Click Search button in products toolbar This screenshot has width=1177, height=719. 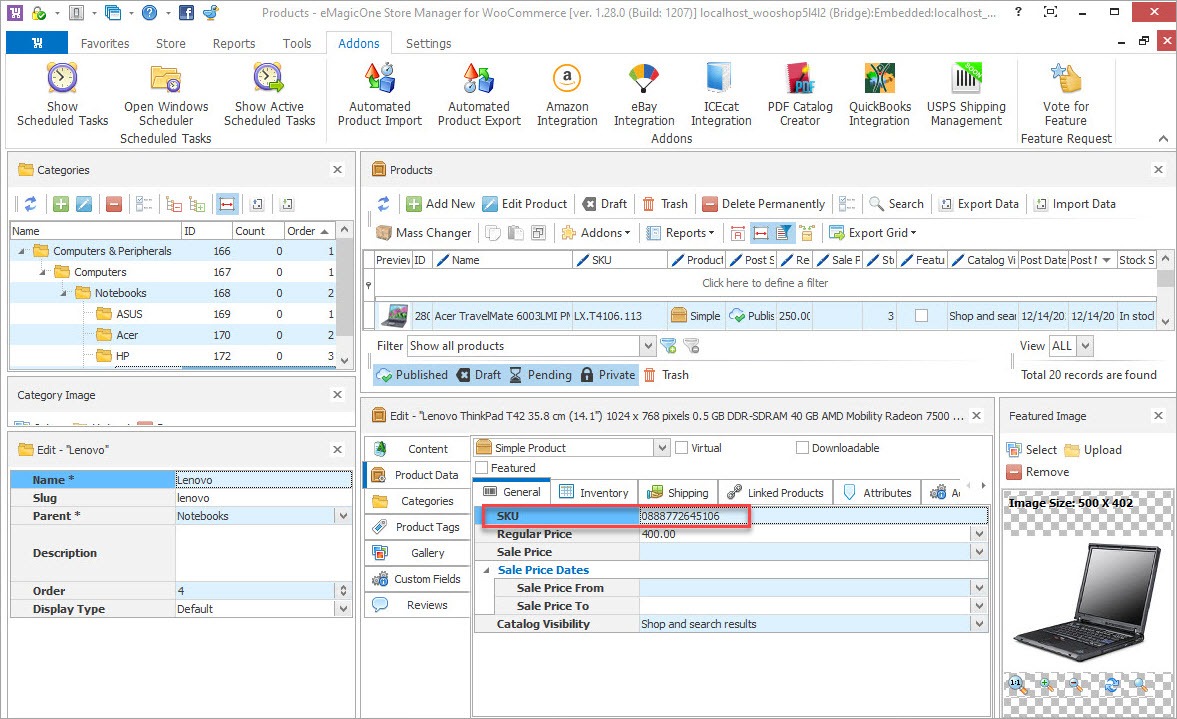[896, 204]
